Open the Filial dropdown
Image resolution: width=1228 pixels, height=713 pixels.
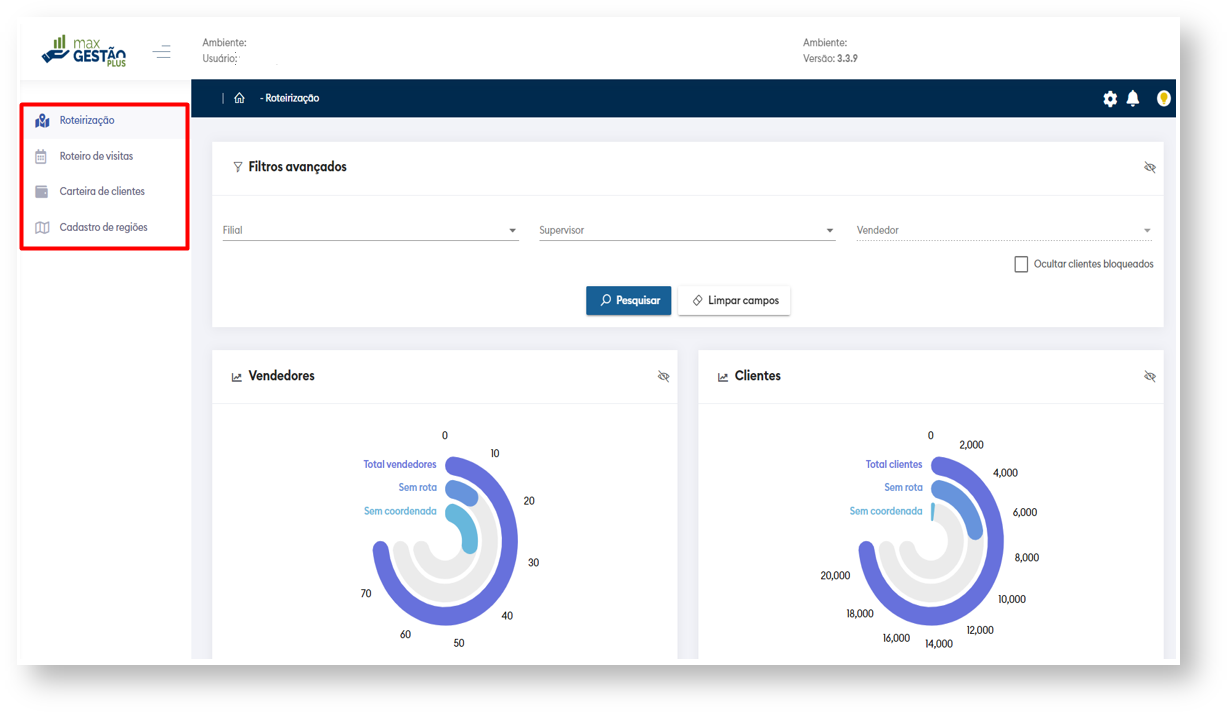[370, 230]
